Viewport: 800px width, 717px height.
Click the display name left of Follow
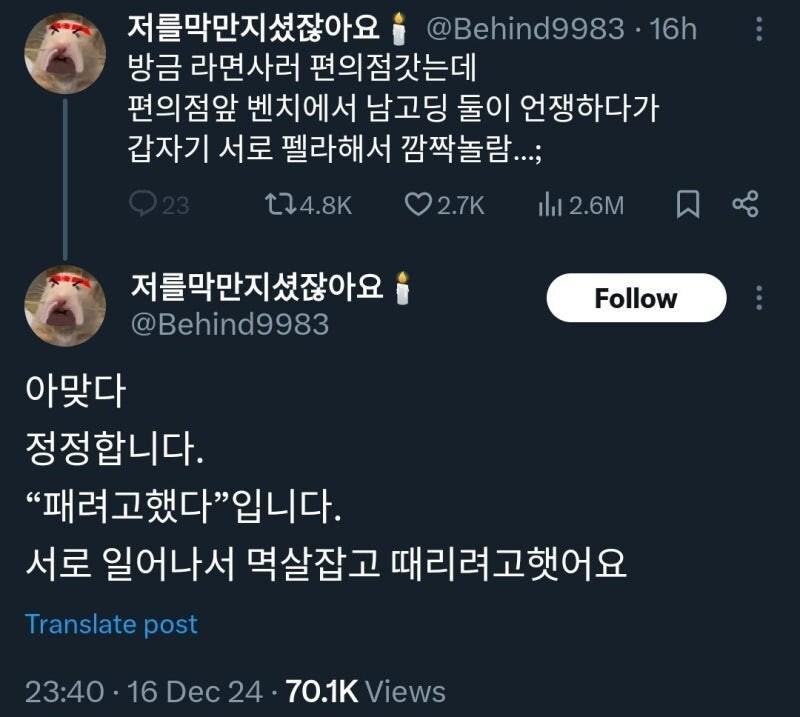[258, 287]
